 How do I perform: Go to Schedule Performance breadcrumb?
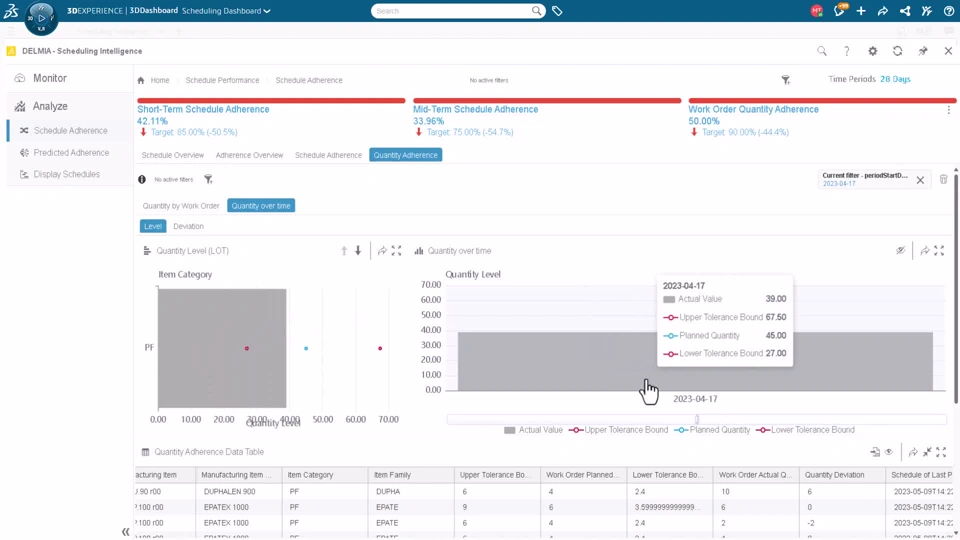pos(222,80)
